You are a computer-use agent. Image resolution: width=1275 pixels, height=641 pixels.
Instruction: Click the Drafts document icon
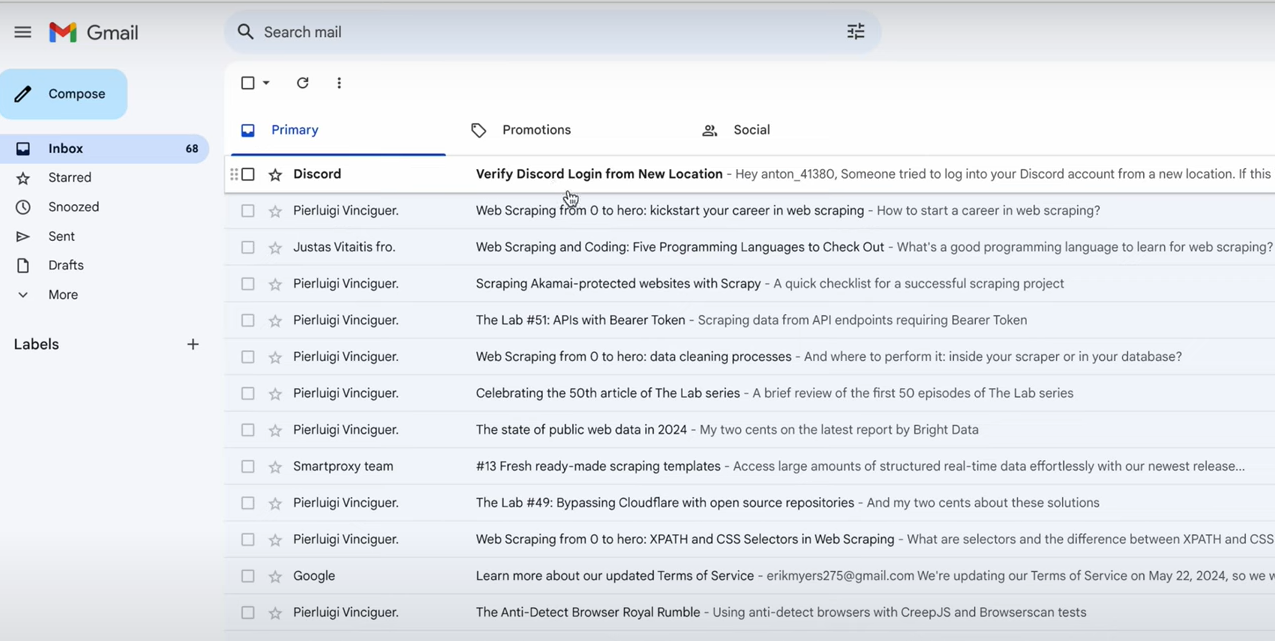pos(23,265)
